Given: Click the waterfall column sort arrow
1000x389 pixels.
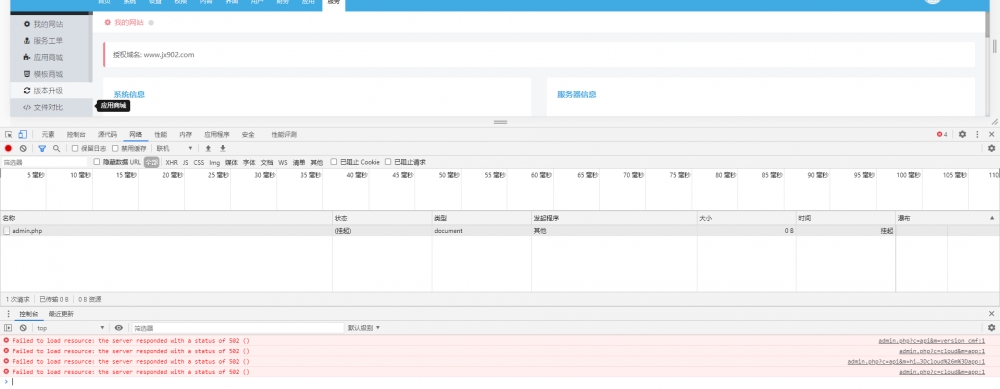Looking at the screenshot, I should [x=992, y=218].
